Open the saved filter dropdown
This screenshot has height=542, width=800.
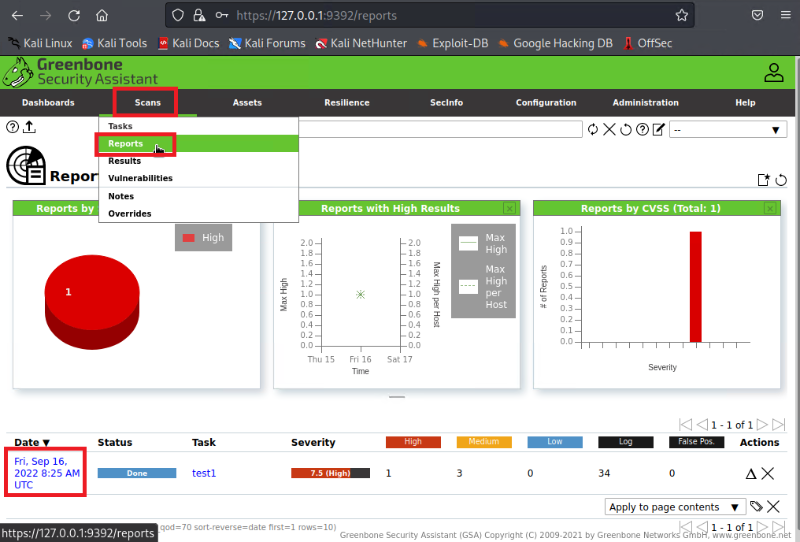coord(728,130)
